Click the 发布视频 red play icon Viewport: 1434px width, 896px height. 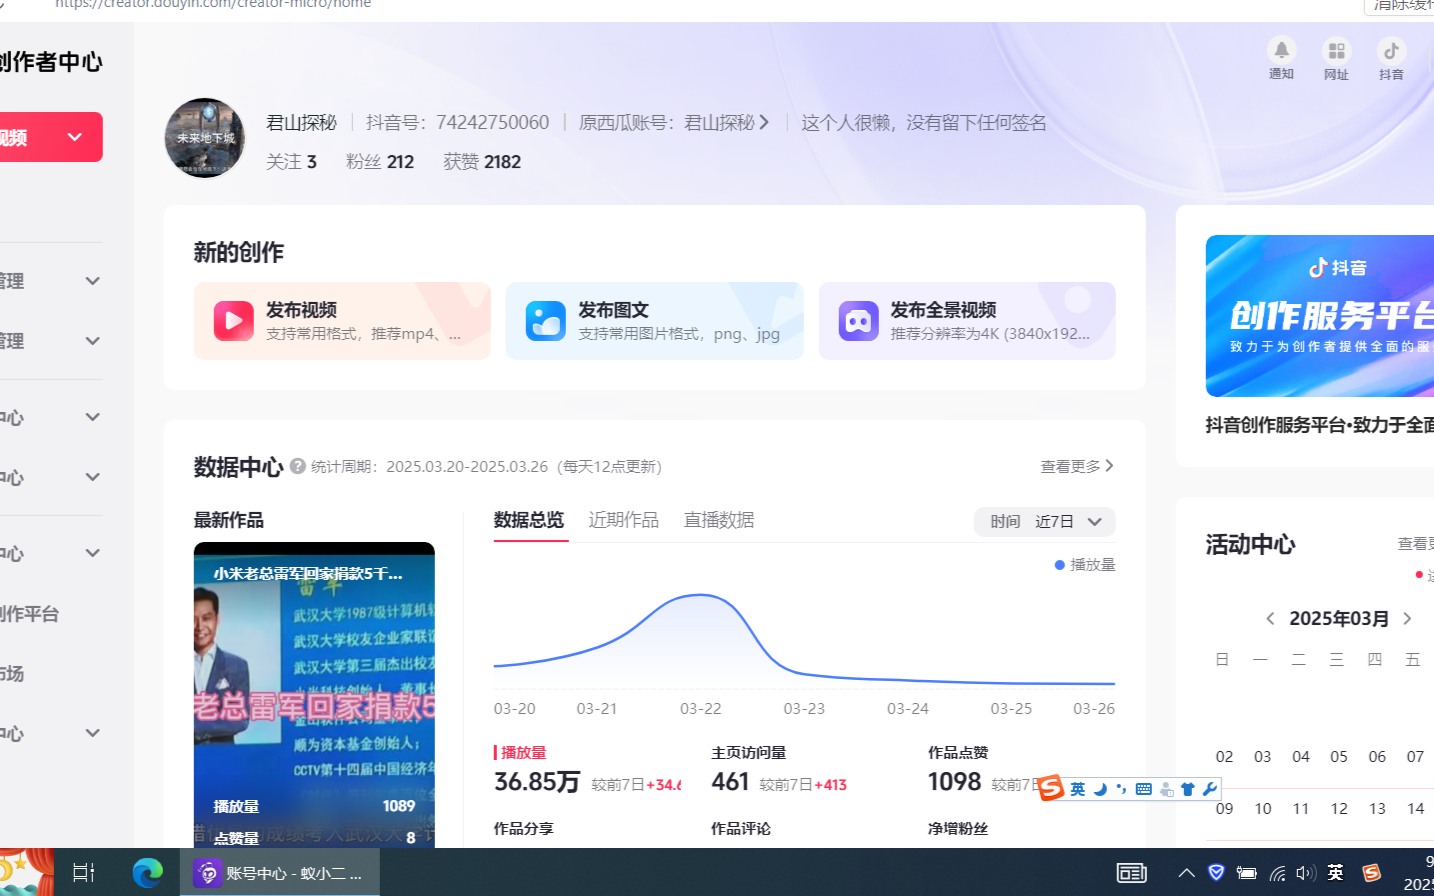click(x=233, y=321)
